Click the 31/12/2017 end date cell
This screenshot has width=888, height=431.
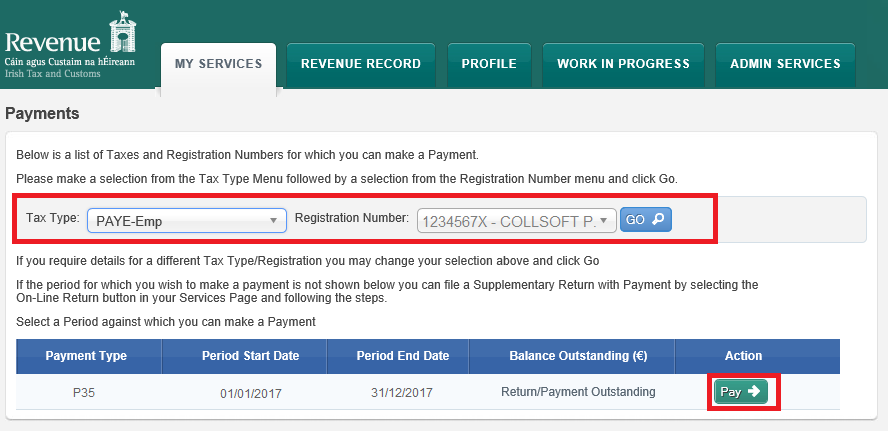point(401,392)
